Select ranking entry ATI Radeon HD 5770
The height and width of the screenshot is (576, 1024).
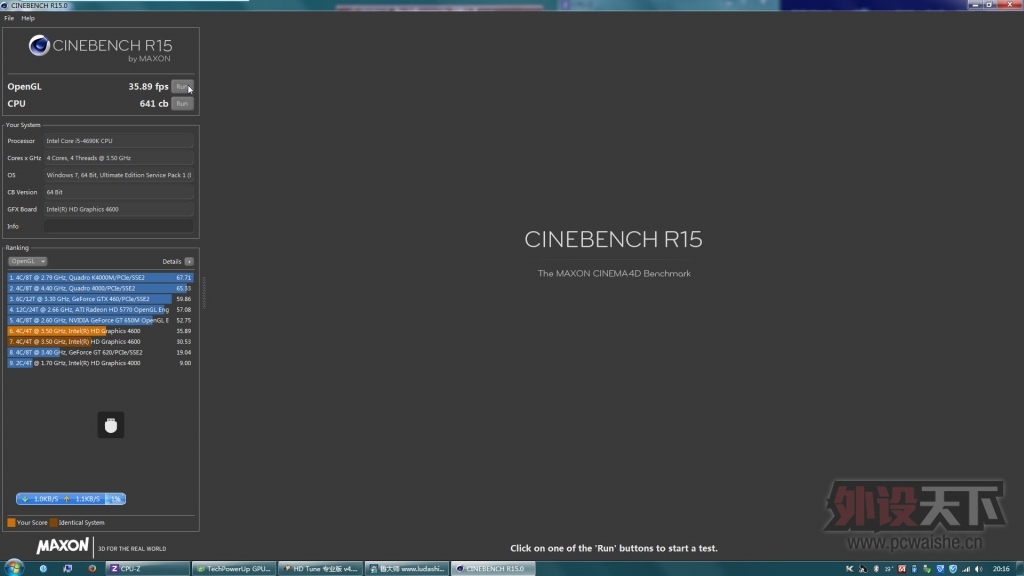(100, 310)
